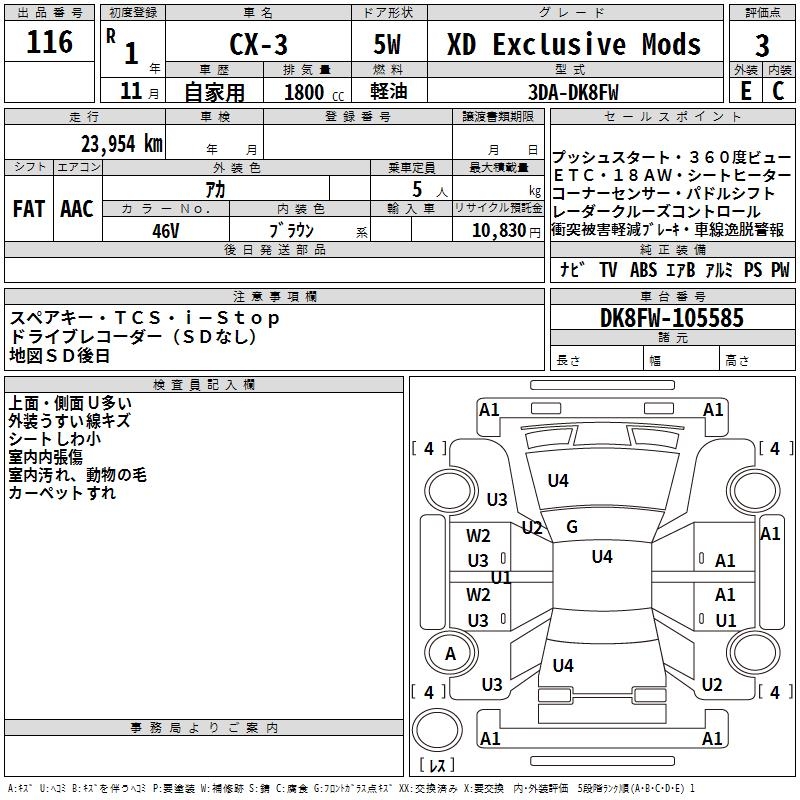This screenshot has width=800, height=800.
Task: Select the PS equipment entry
Action: click(x=753, y=269)
